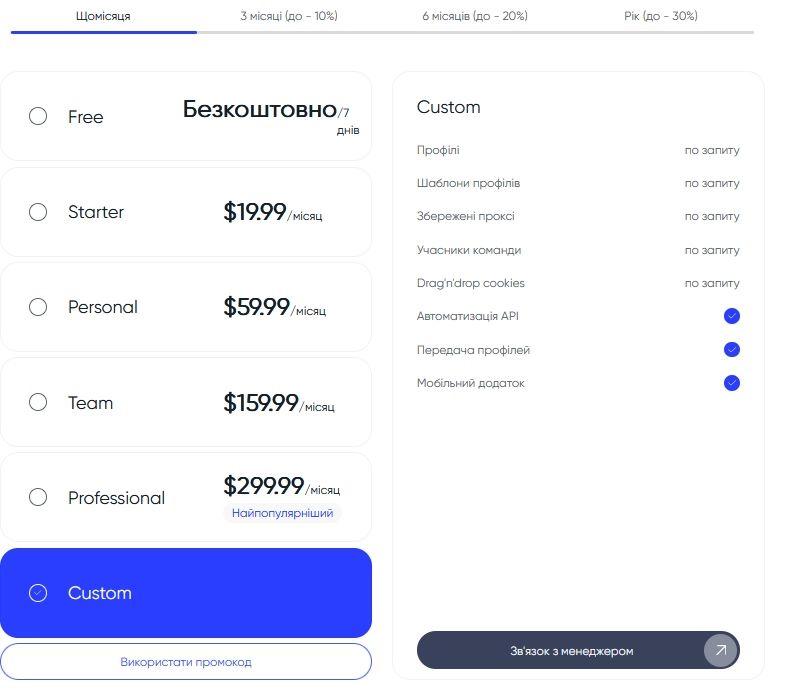Select the Professional plan radio button
Viewport: 800px width, 694px height.
[x=38, y=497]
